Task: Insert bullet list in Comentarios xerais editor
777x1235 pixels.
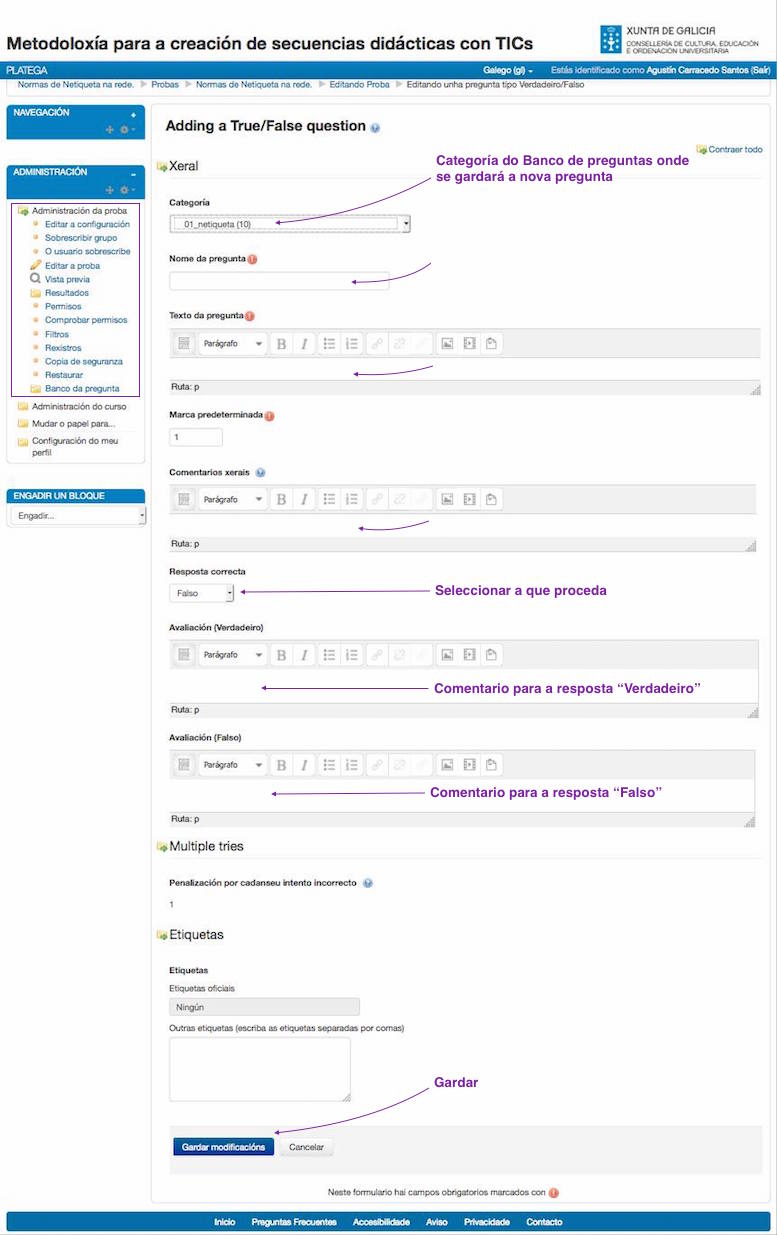Action: click(329, 499)
